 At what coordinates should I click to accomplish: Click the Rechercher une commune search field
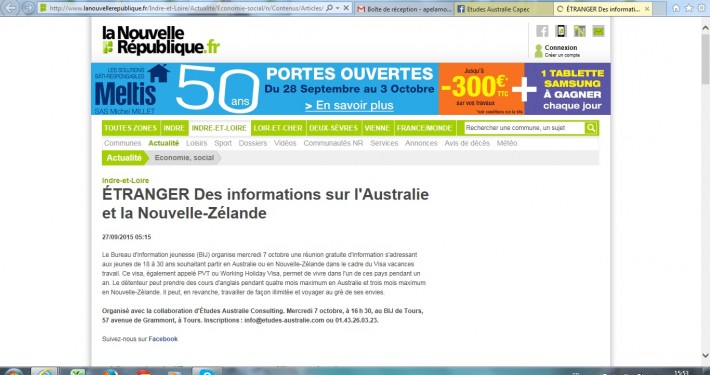pyautogui.click(x=524, y=128)
